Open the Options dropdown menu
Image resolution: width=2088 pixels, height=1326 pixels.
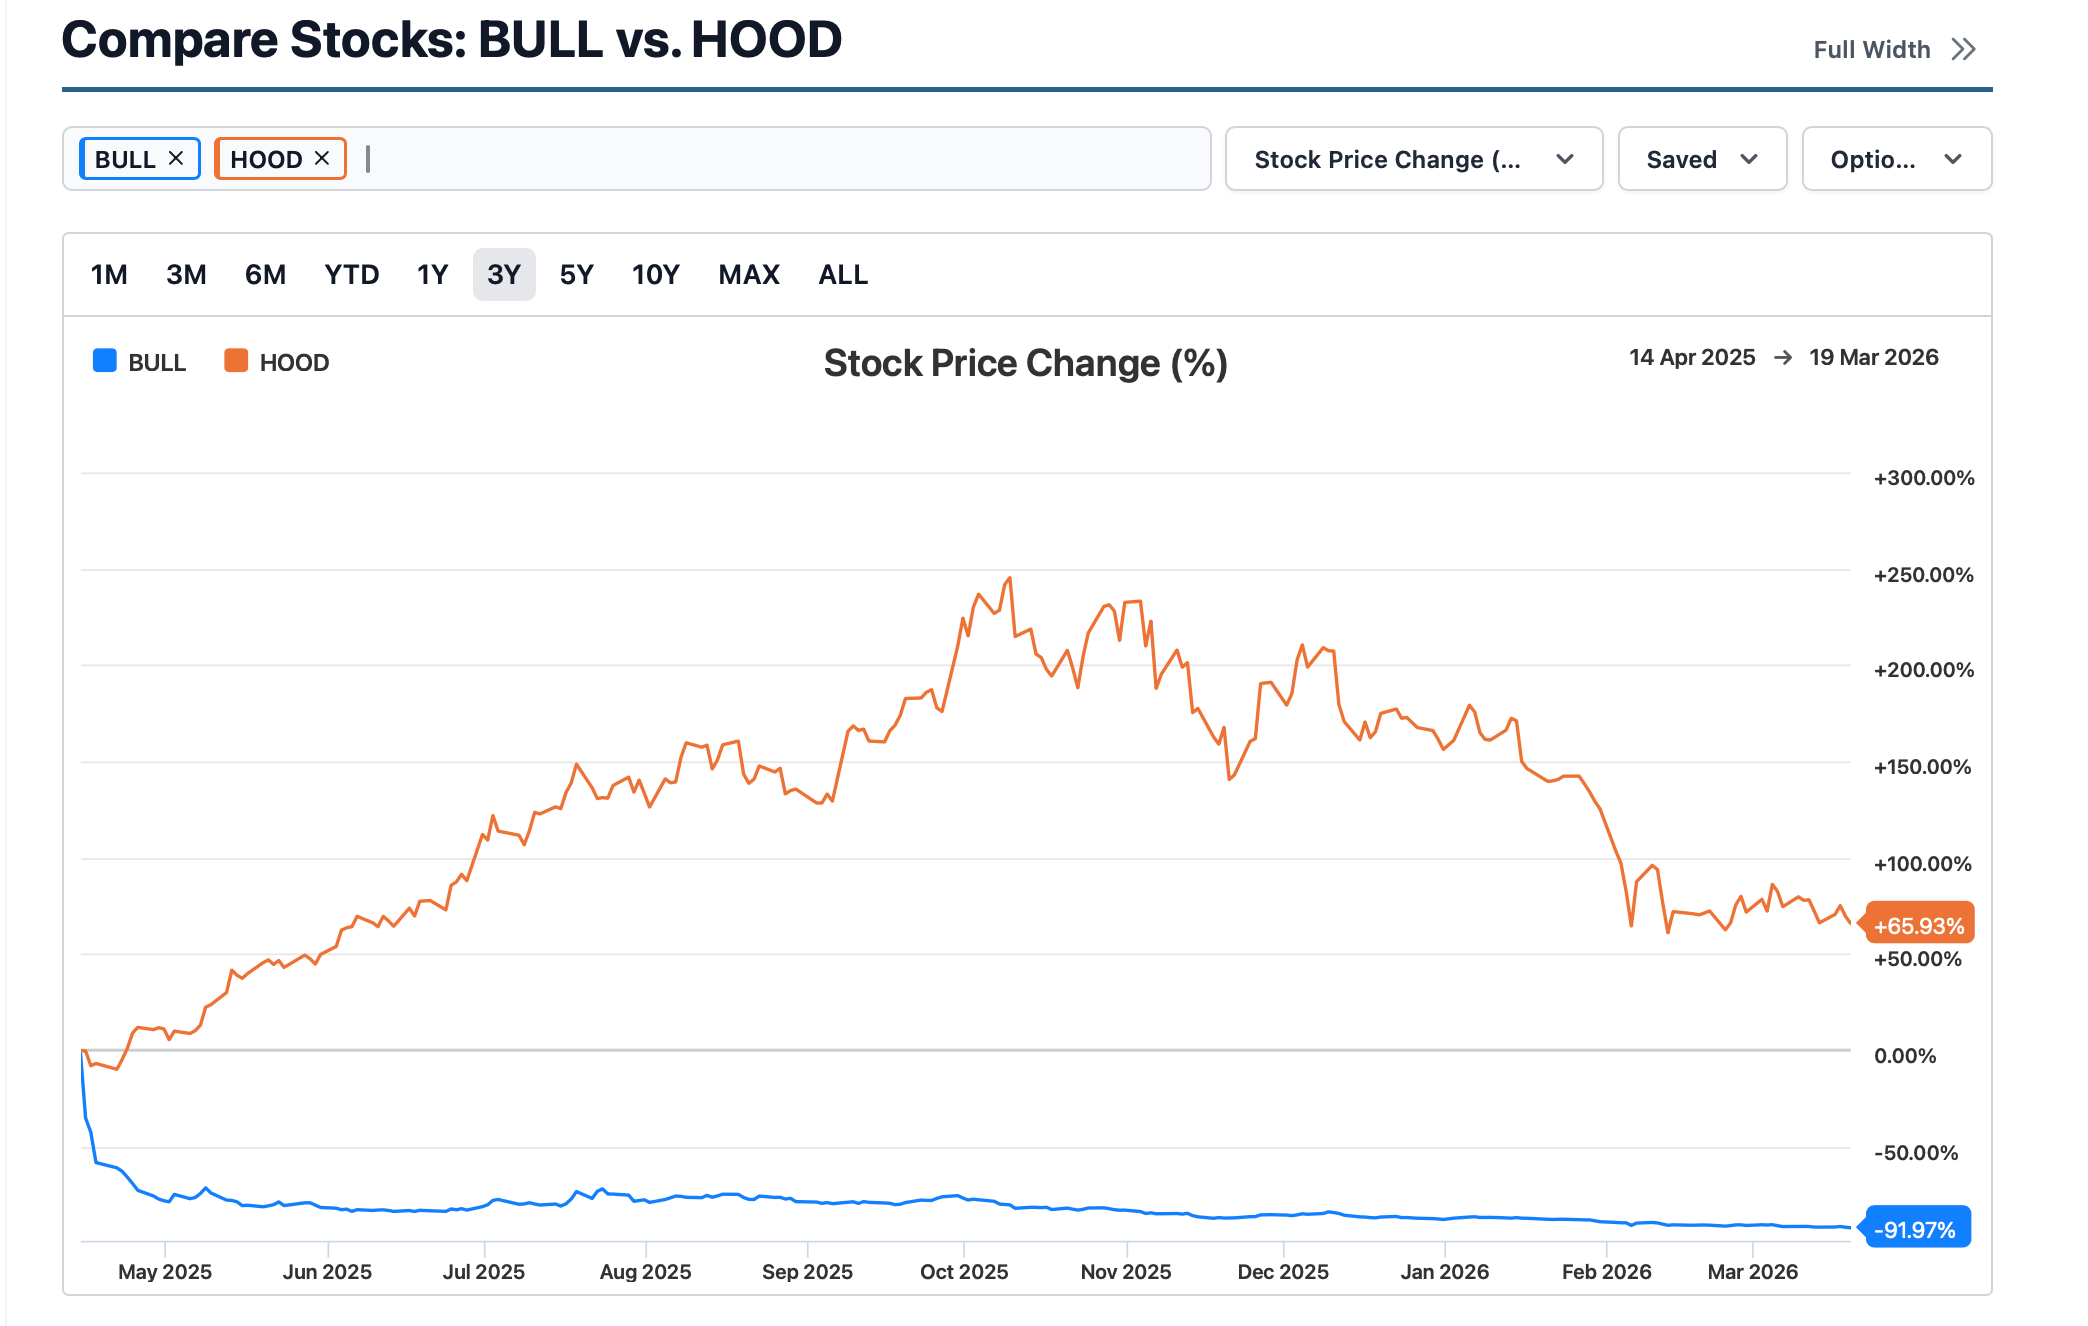[x=1895, y=159]
